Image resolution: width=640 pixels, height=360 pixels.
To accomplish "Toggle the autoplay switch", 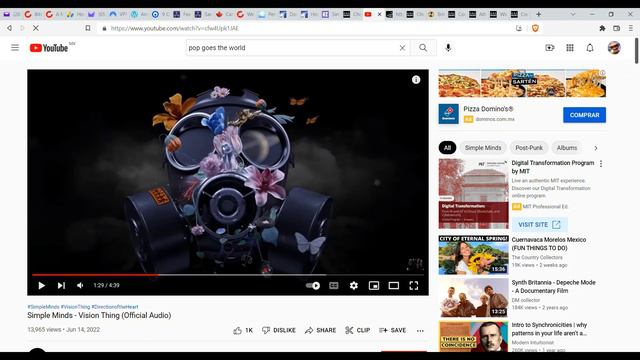I will [313, 285].
